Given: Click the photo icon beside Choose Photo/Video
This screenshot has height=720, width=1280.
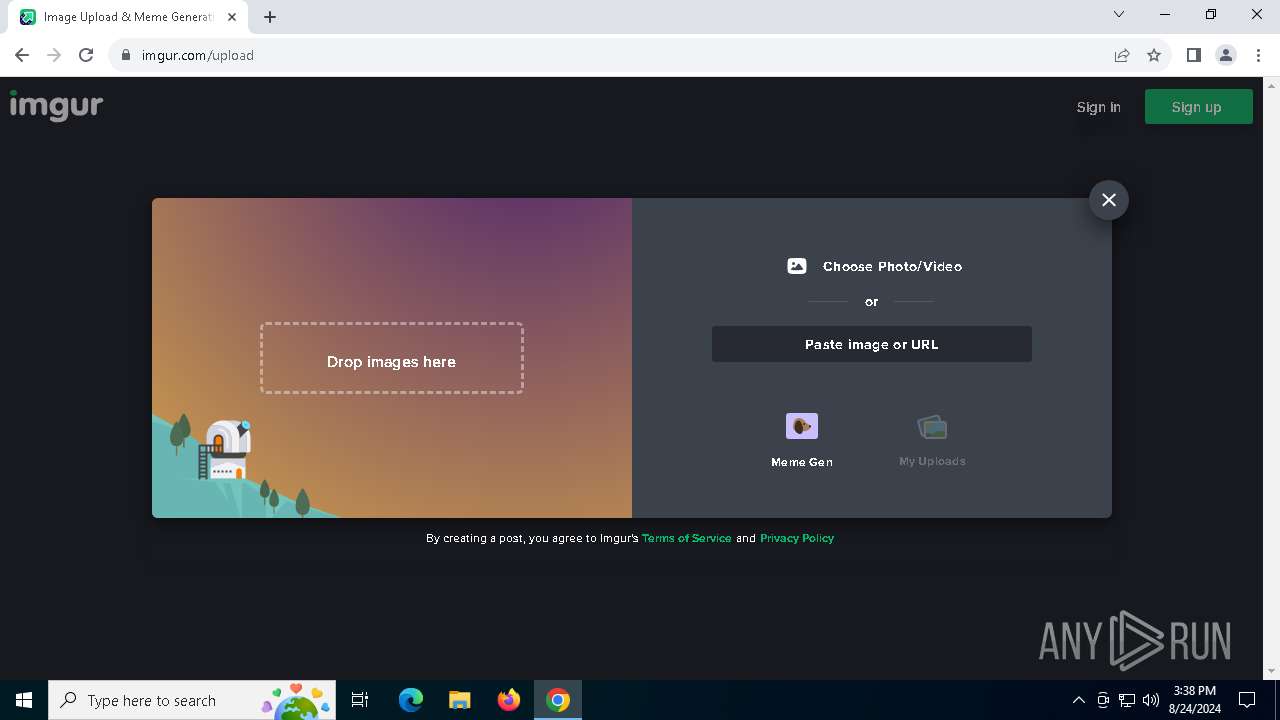Looking at the screenshot, I should tap(797, 266).
